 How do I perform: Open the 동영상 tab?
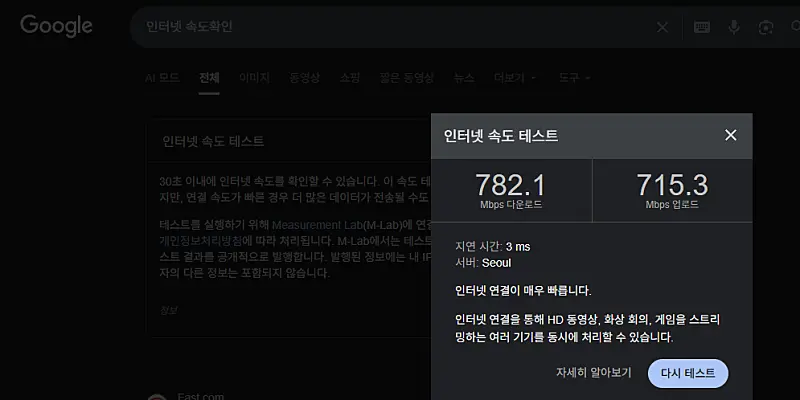tap(304, 77)
